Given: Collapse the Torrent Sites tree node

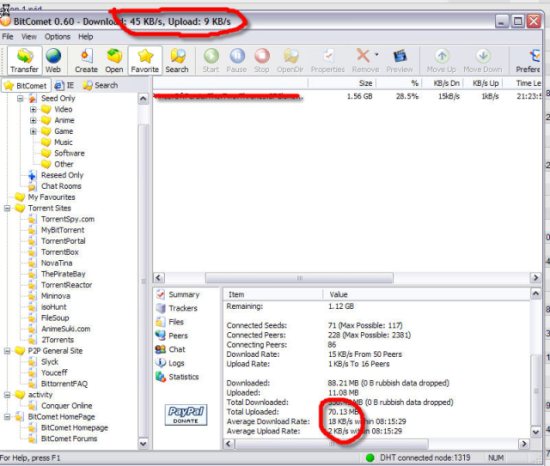Looking at the screenshot, I should pyautogui.click(x=7, y=208).
